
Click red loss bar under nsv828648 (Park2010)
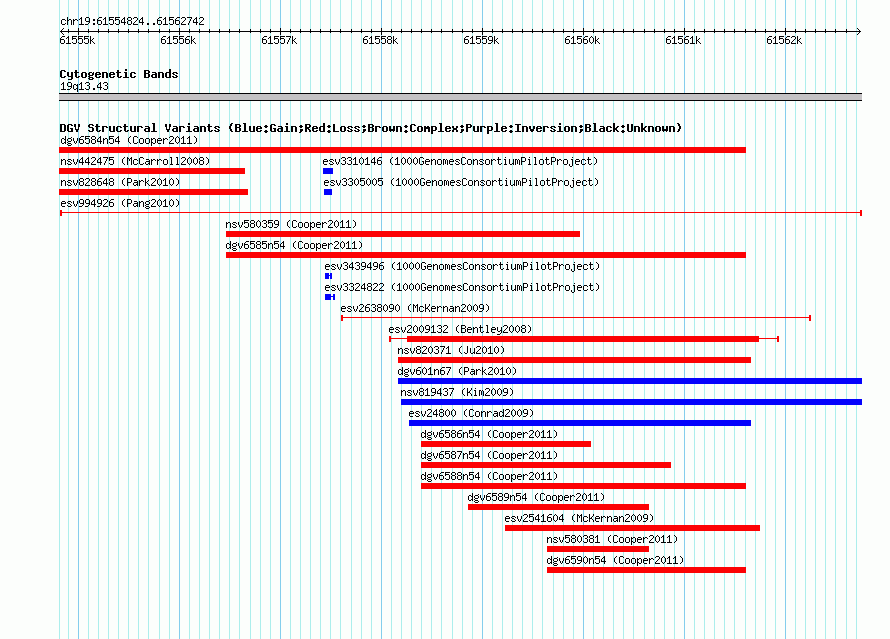click(153, 192)
